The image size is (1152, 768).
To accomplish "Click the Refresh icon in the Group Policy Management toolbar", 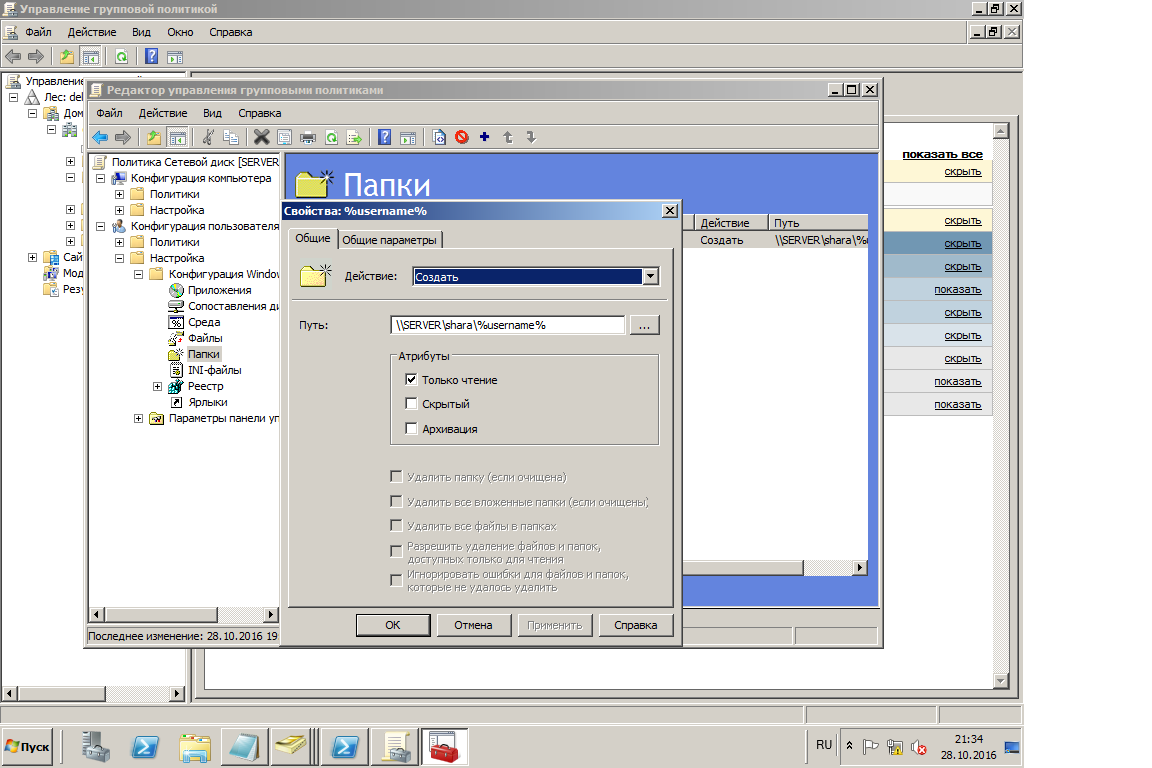I will click(121, 57).
